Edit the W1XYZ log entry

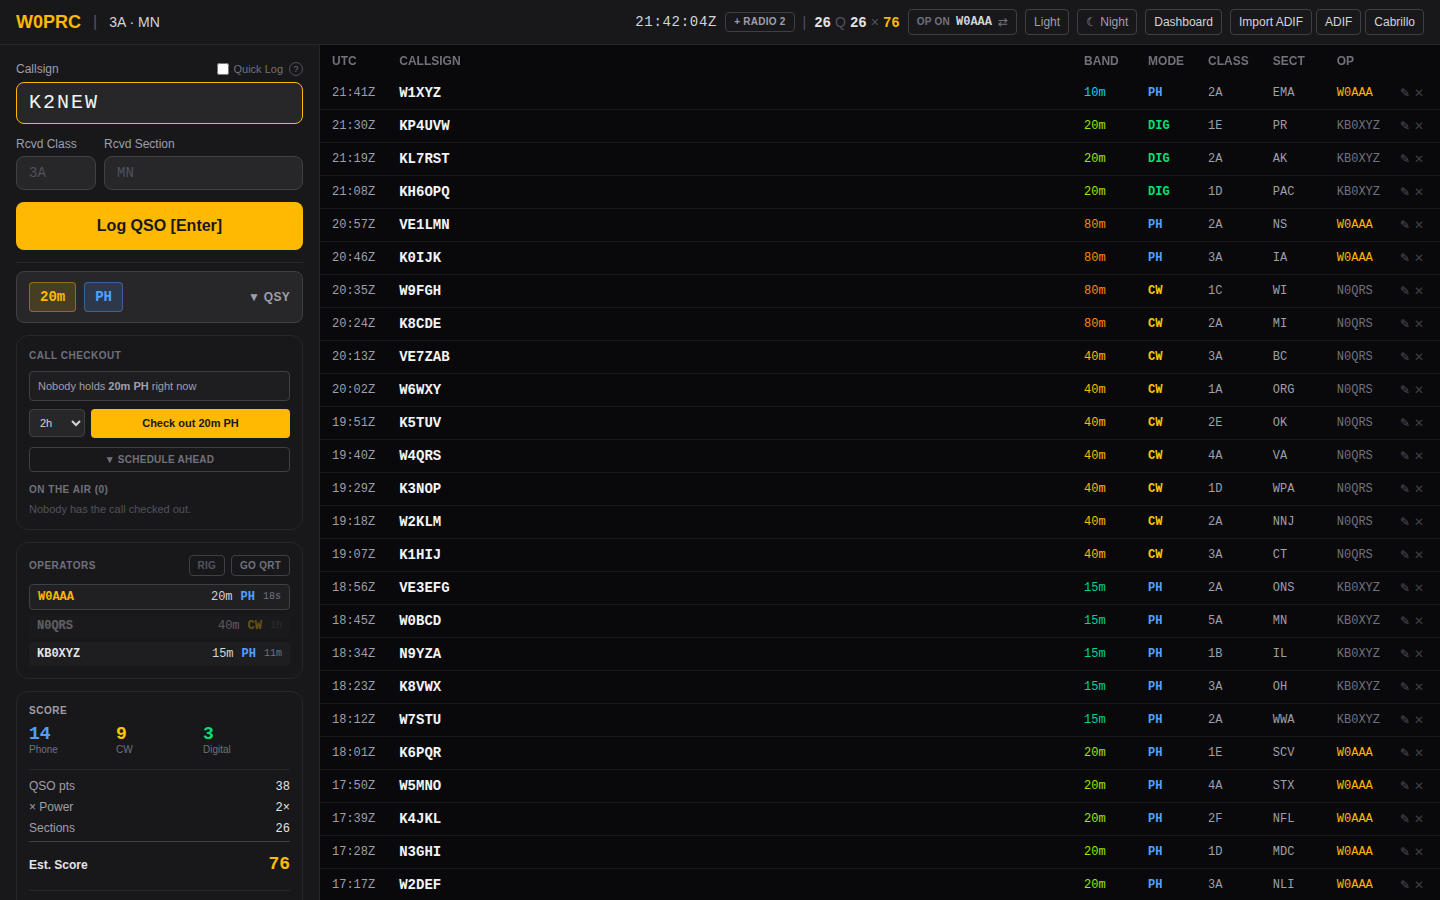click(x=1404, y=93)
